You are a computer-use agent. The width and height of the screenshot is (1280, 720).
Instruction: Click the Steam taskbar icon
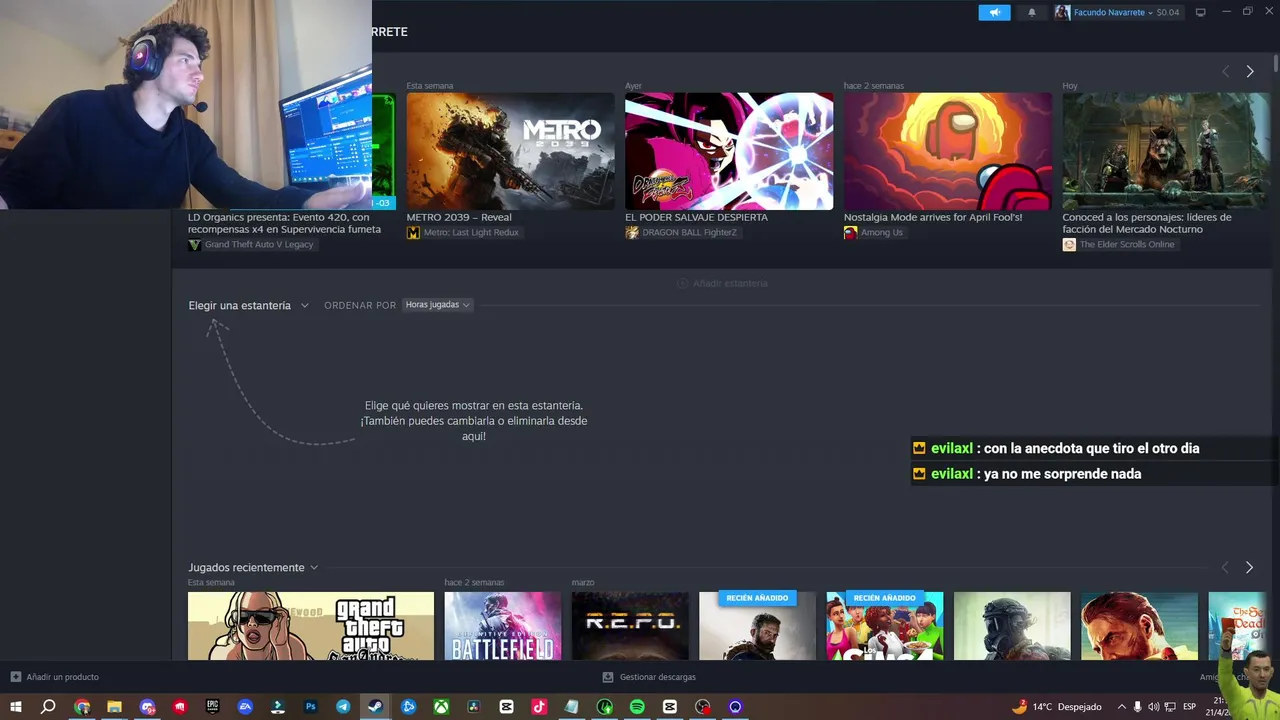[x=375, y=706]
